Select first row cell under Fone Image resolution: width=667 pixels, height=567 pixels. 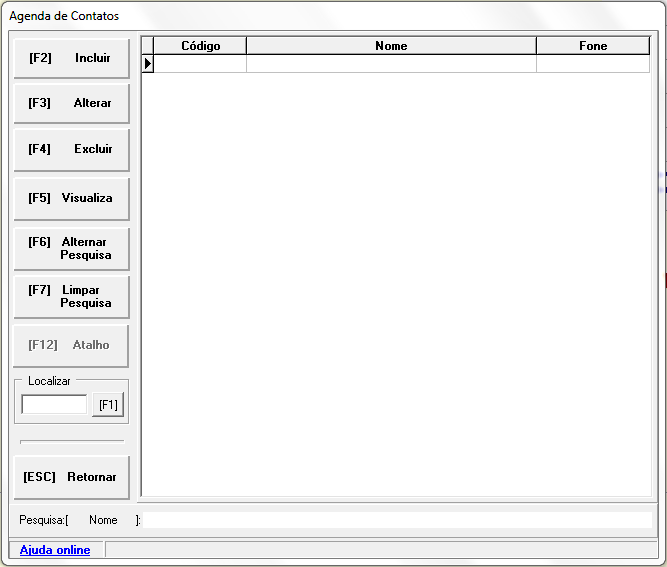coord(593,64)
